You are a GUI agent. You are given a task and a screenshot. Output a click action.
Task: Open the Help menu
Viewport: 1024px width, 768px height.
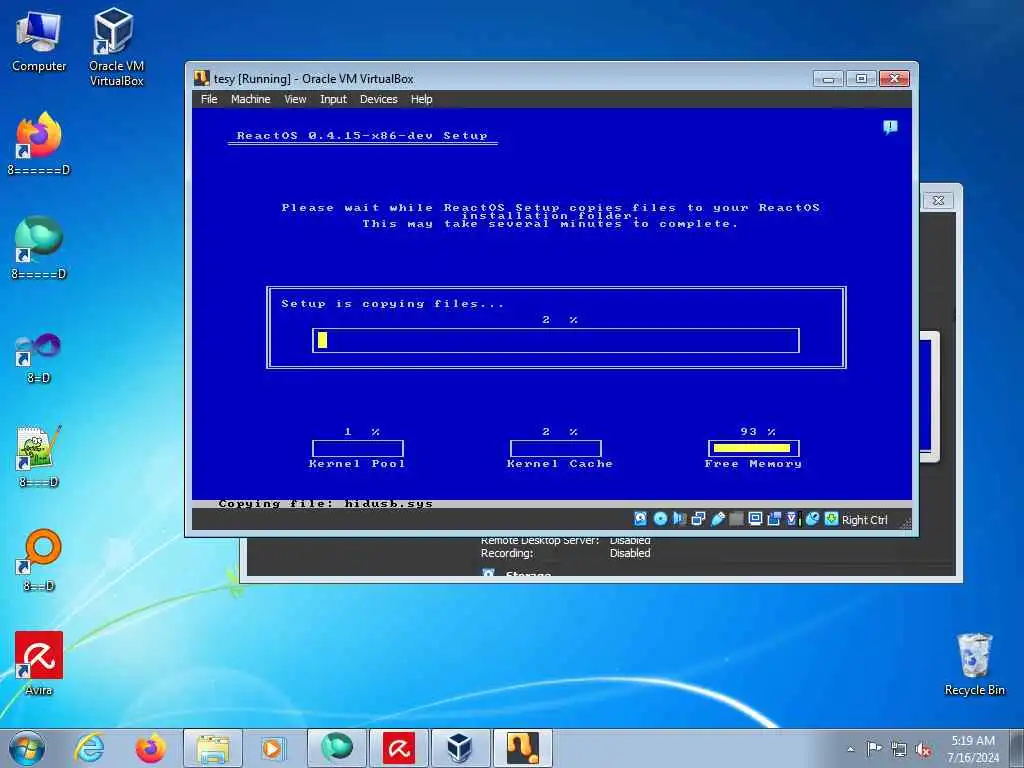pos(421,99)
